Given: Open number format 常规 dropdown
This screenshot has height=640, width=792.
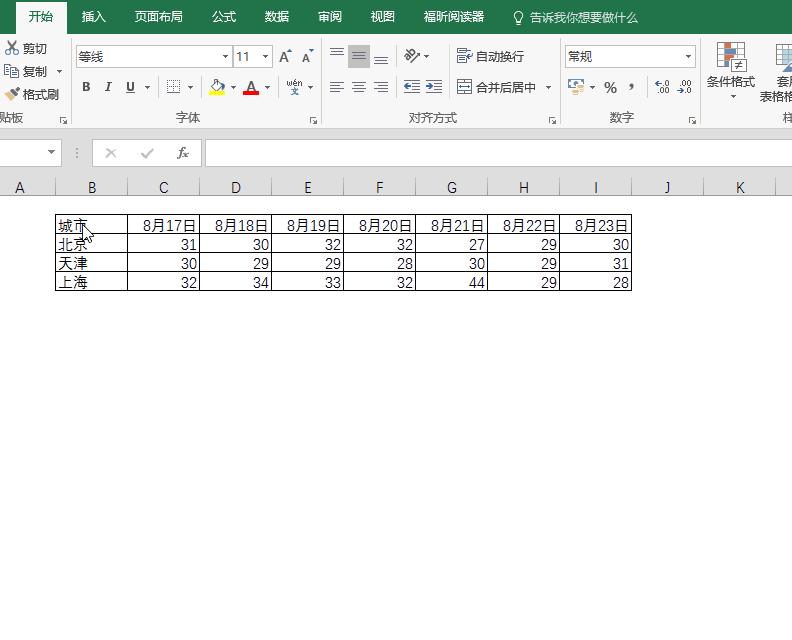Looking at the screenshot, I should [x=688, y=57].
